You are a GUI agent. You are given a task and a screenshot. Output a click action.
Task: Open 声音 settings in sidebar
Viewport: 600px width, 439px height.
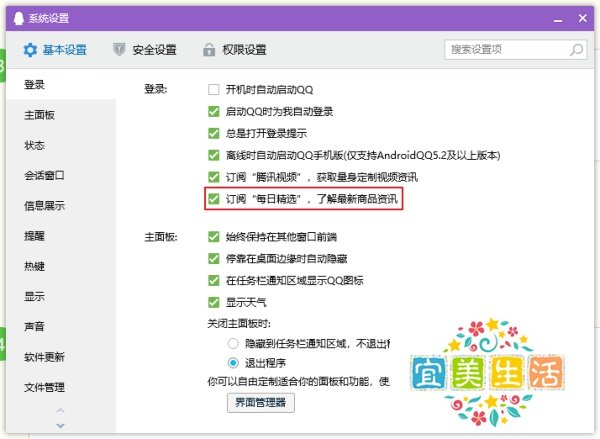click(x=61, y=326)
